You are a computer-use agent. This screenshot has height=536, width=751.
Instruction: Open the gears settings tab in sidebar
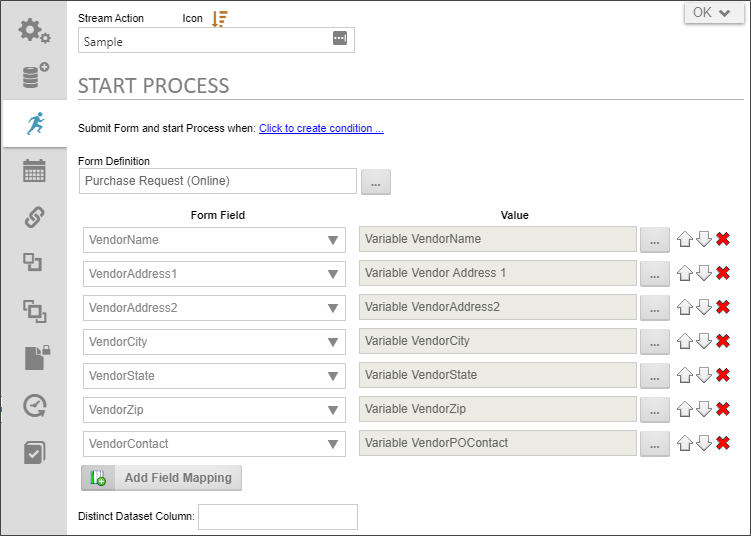tap(34, 31)
